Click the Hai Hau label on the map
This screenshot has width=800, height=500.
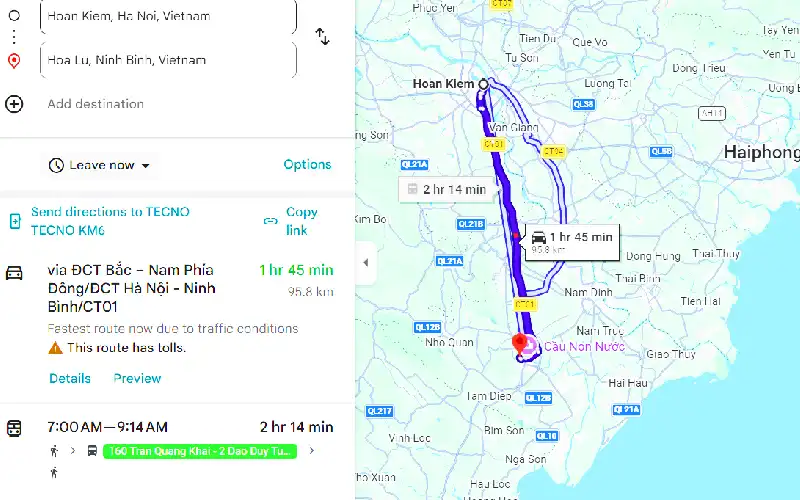tap(628, 383)
